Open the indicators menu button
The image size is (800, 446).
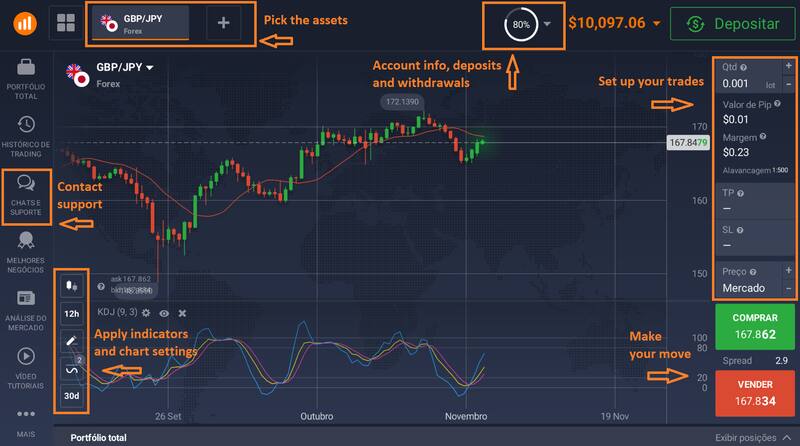[71, 369]
